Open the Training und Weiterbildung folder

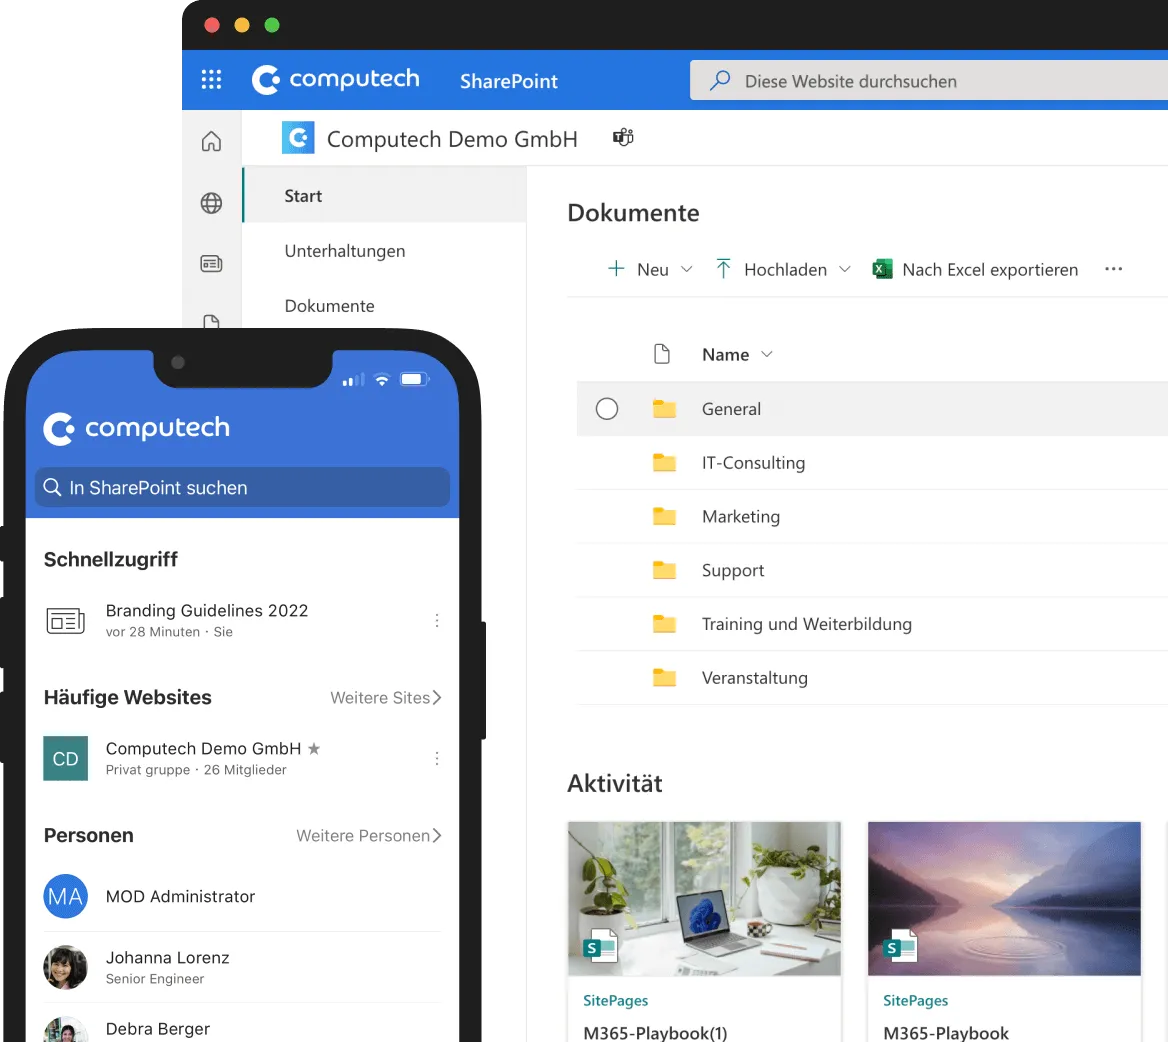807,624
